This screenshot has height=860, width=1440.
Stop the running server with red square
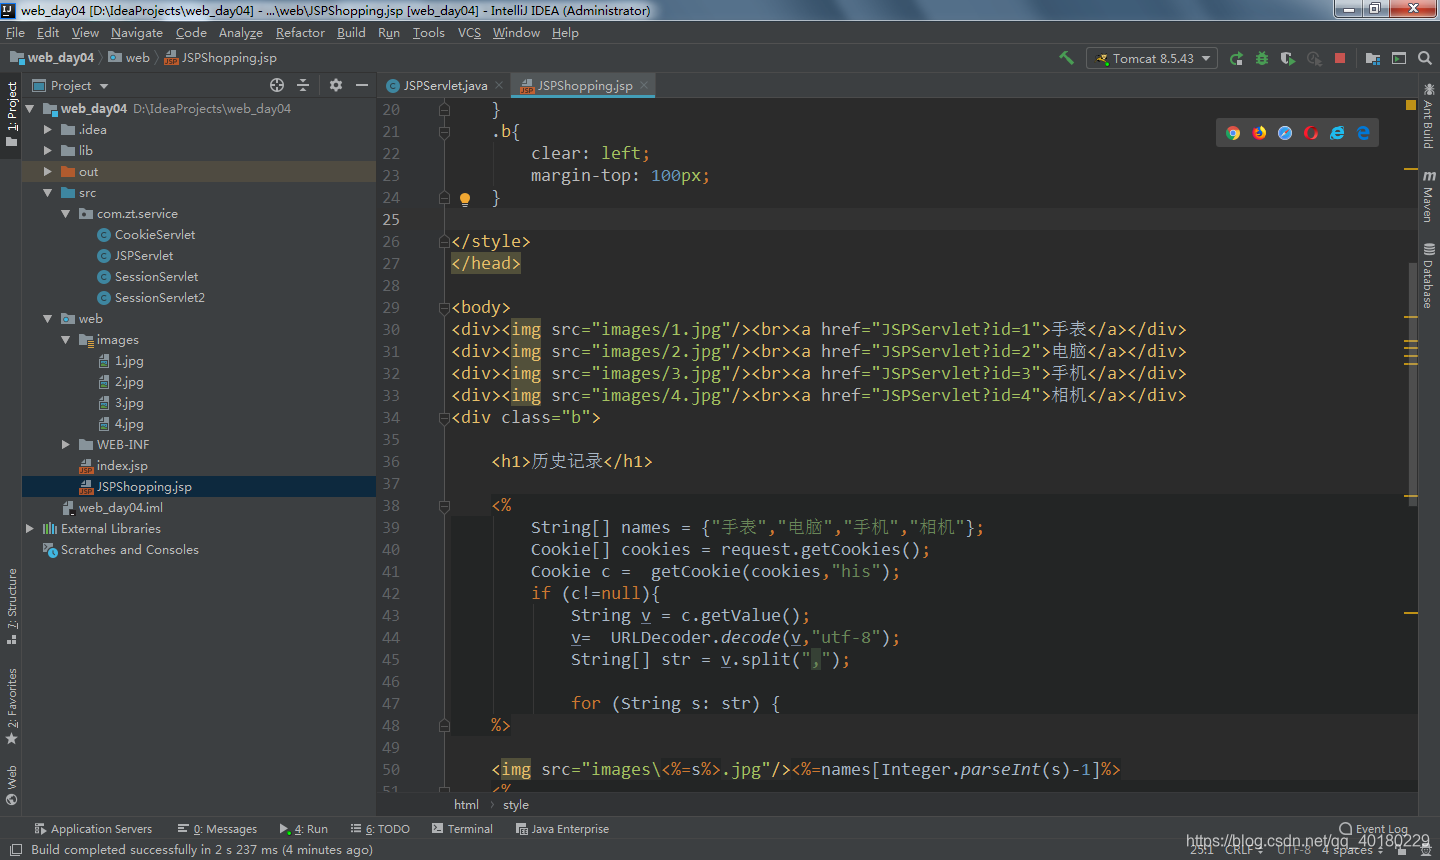pyautogui.click(x=1340, y=58)
